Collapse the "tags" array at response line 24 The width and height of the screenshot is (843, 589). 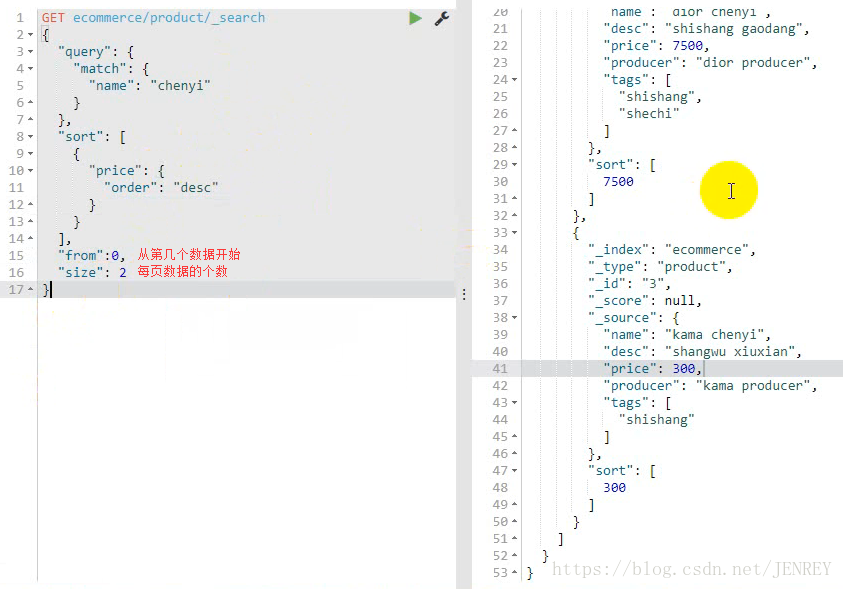(515, 80)
